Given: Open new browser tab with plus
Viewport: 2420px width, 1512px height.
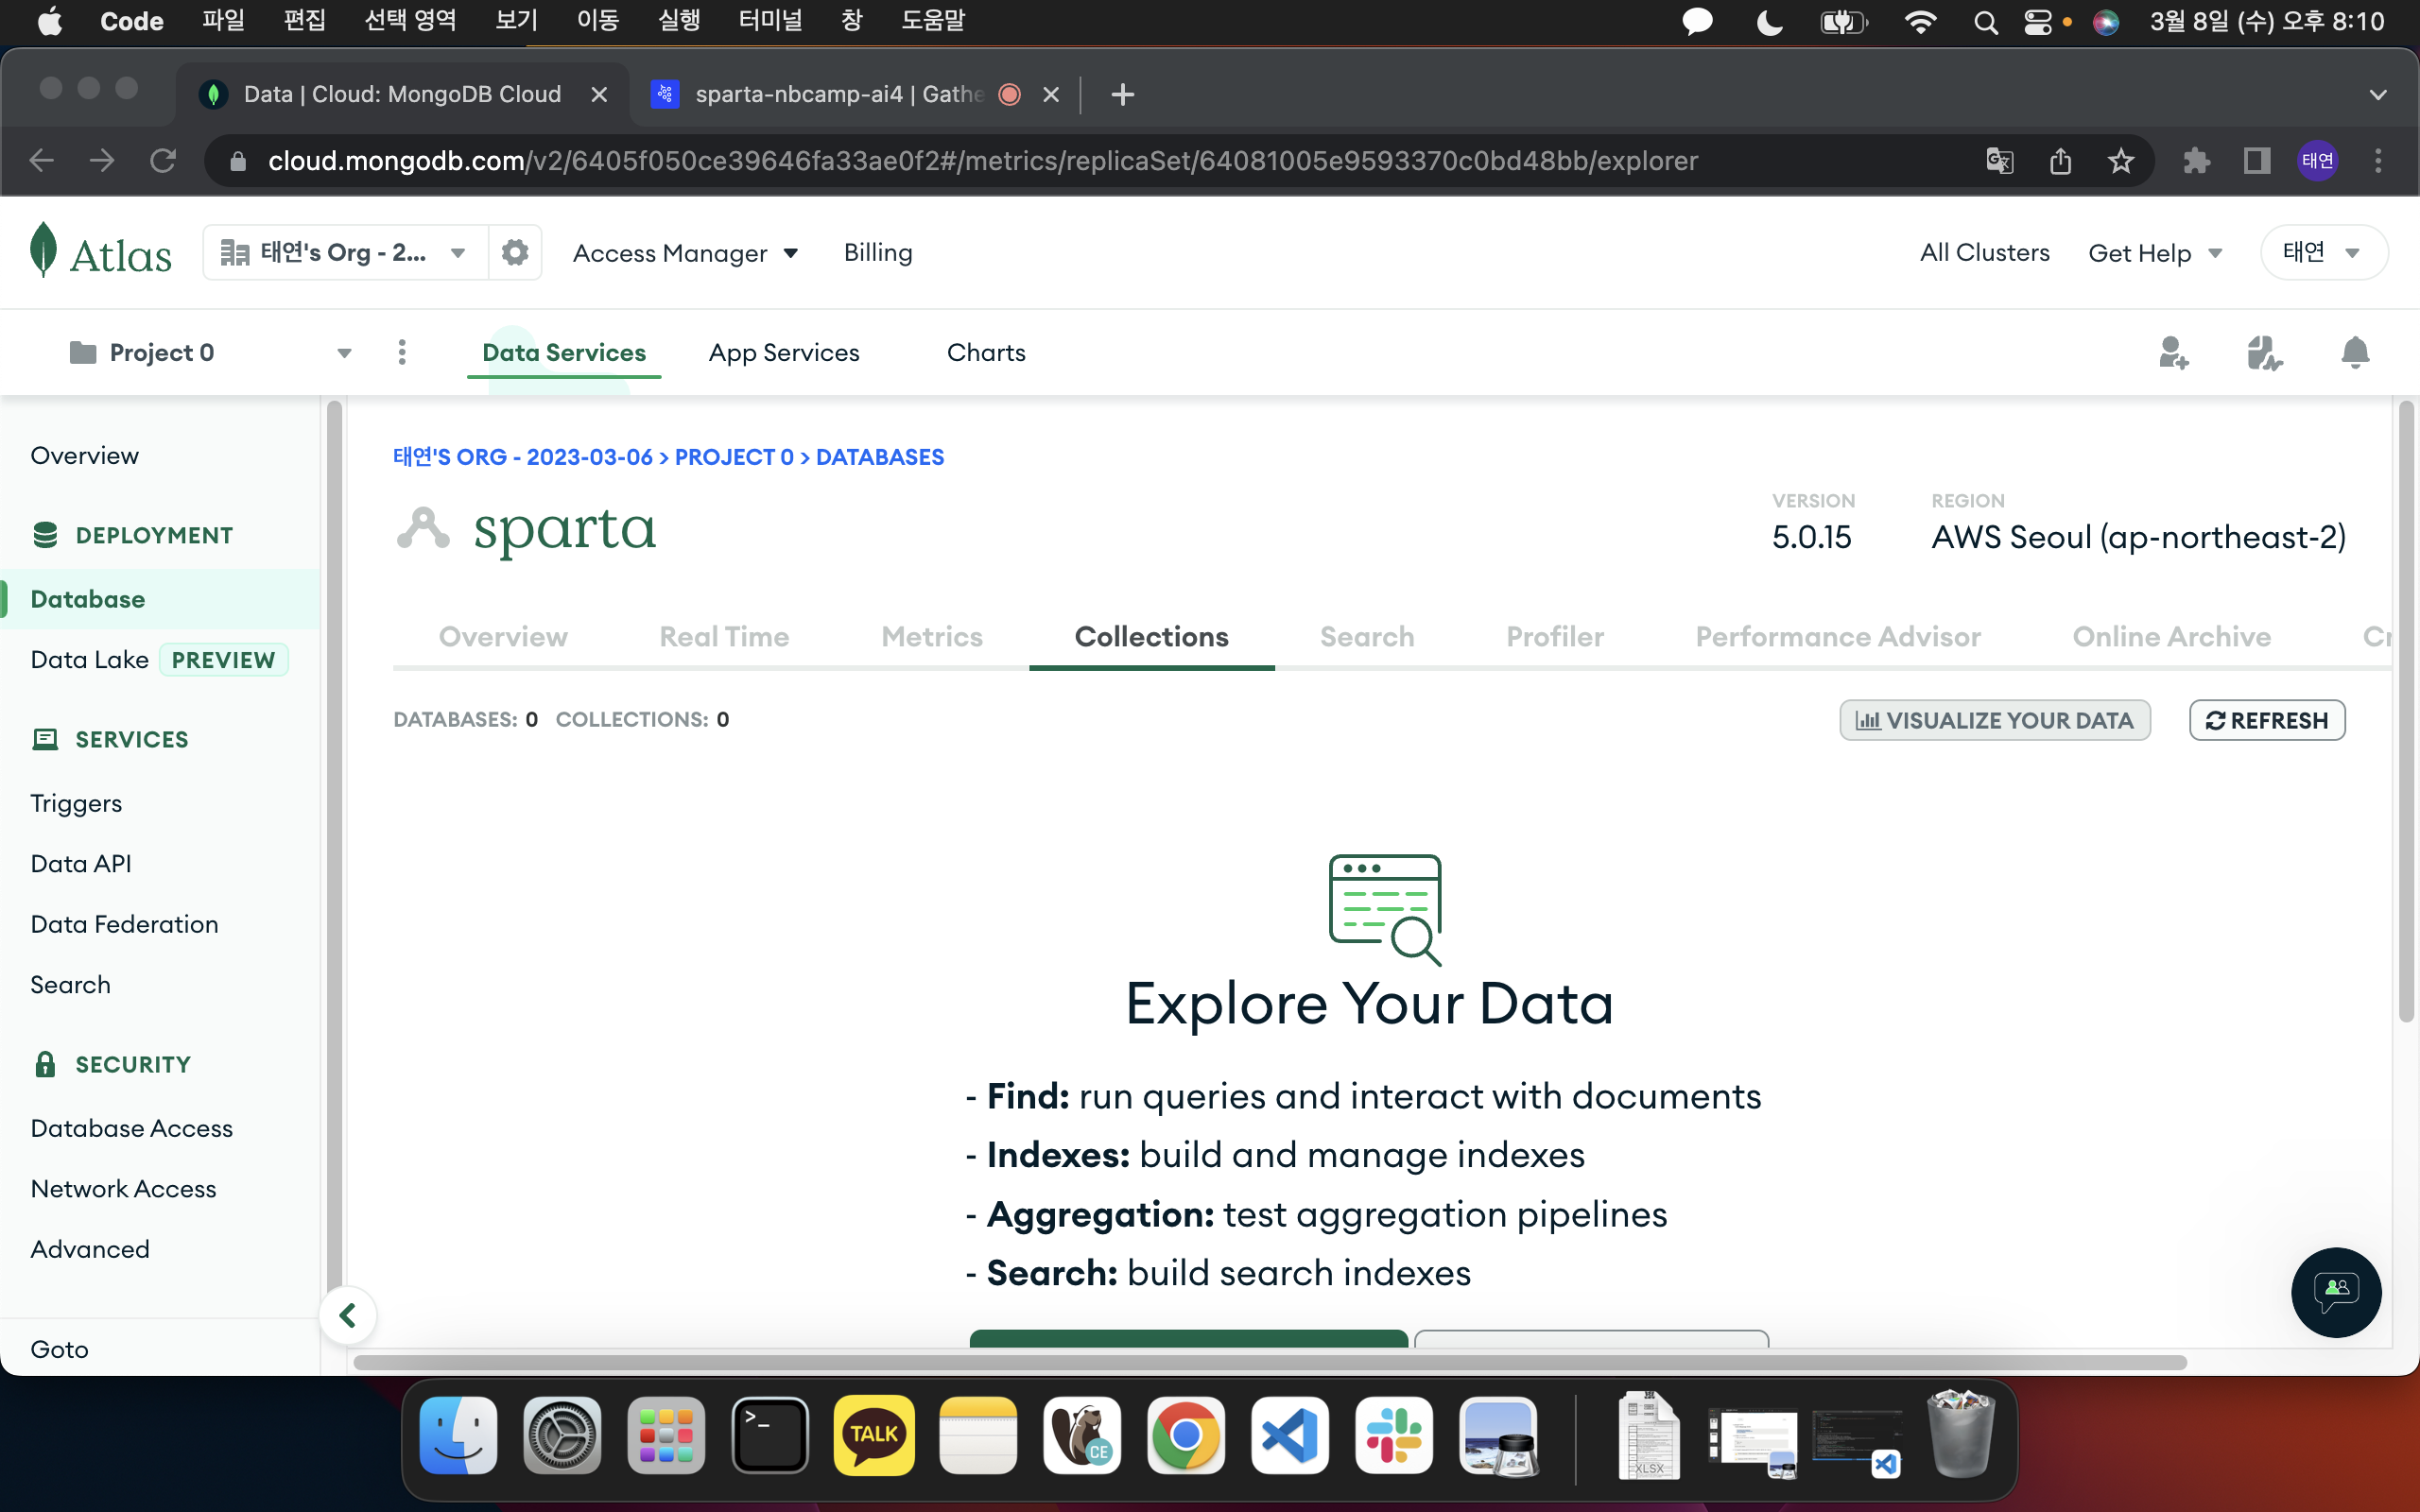Looking at the screenshot, I should (1122, 94).
